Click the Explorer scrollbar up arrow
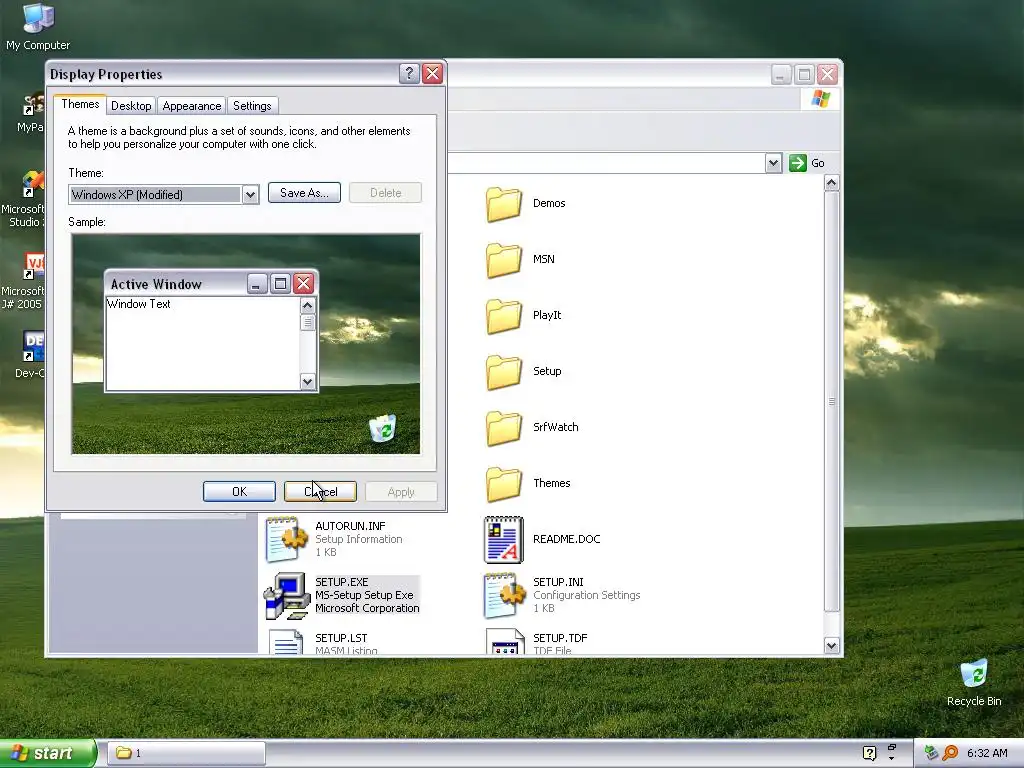 (x=831, y=183)
